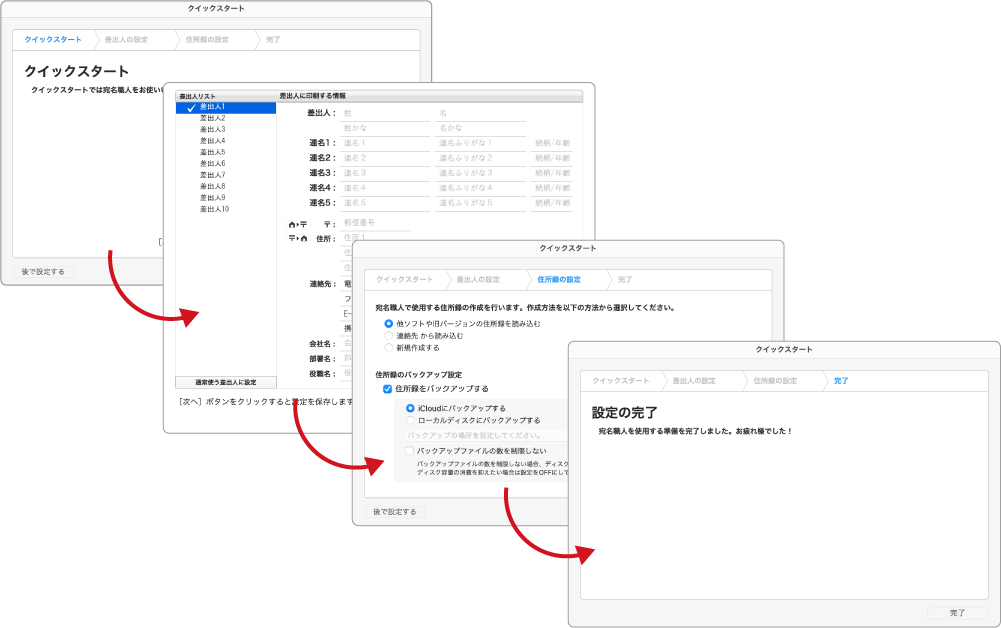
Task: Enable the 住所録をバックアップする checkbox
Action: point(385,389)
